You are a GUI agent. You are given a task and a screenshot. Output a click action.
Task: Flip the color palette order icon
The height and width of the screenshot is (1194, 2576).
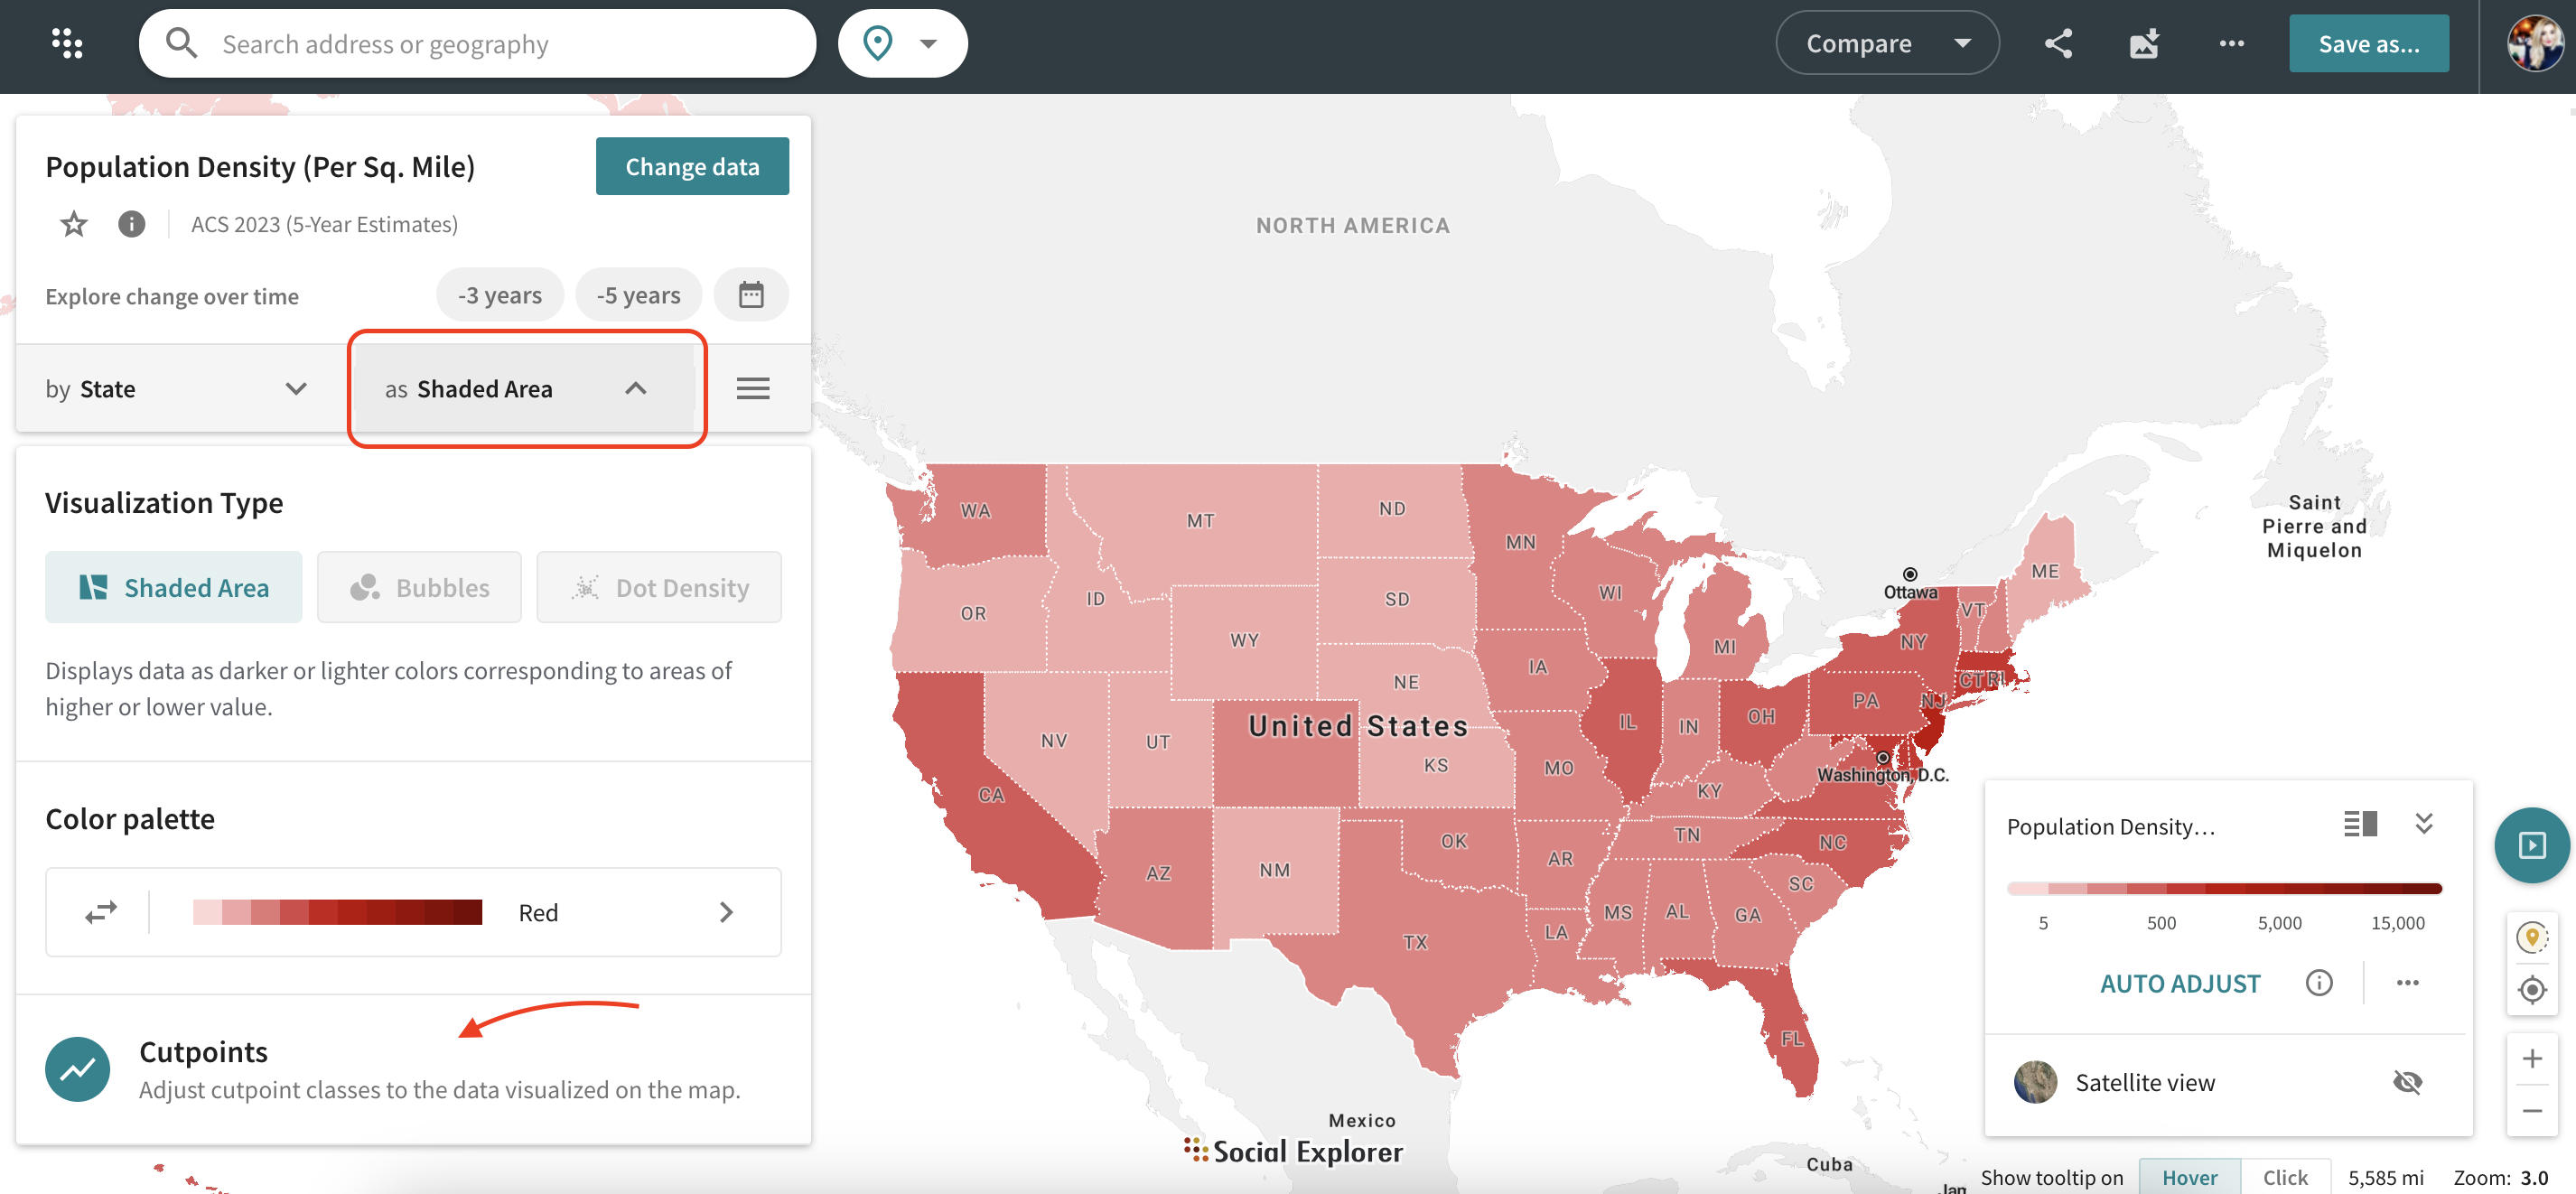tap(101, 912)
